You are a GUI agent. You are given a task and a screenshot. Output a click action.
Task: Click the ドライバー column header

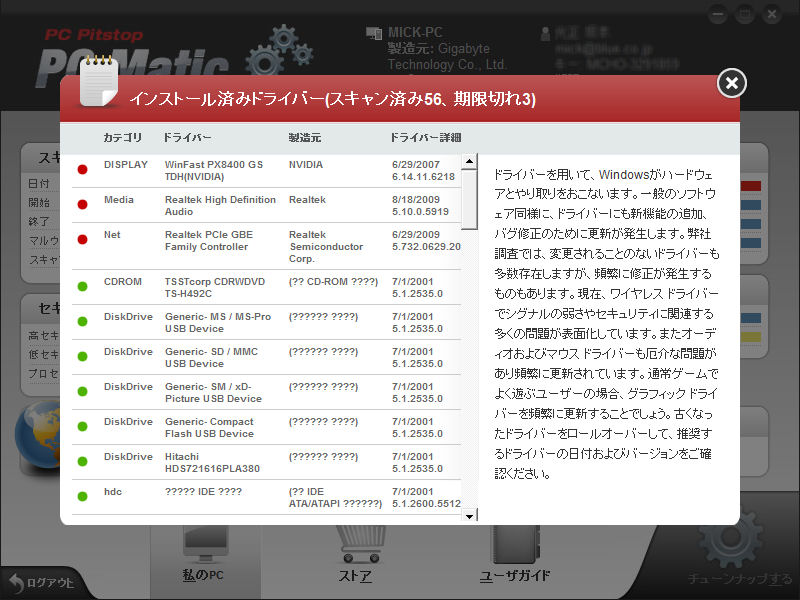coord(187,137)
